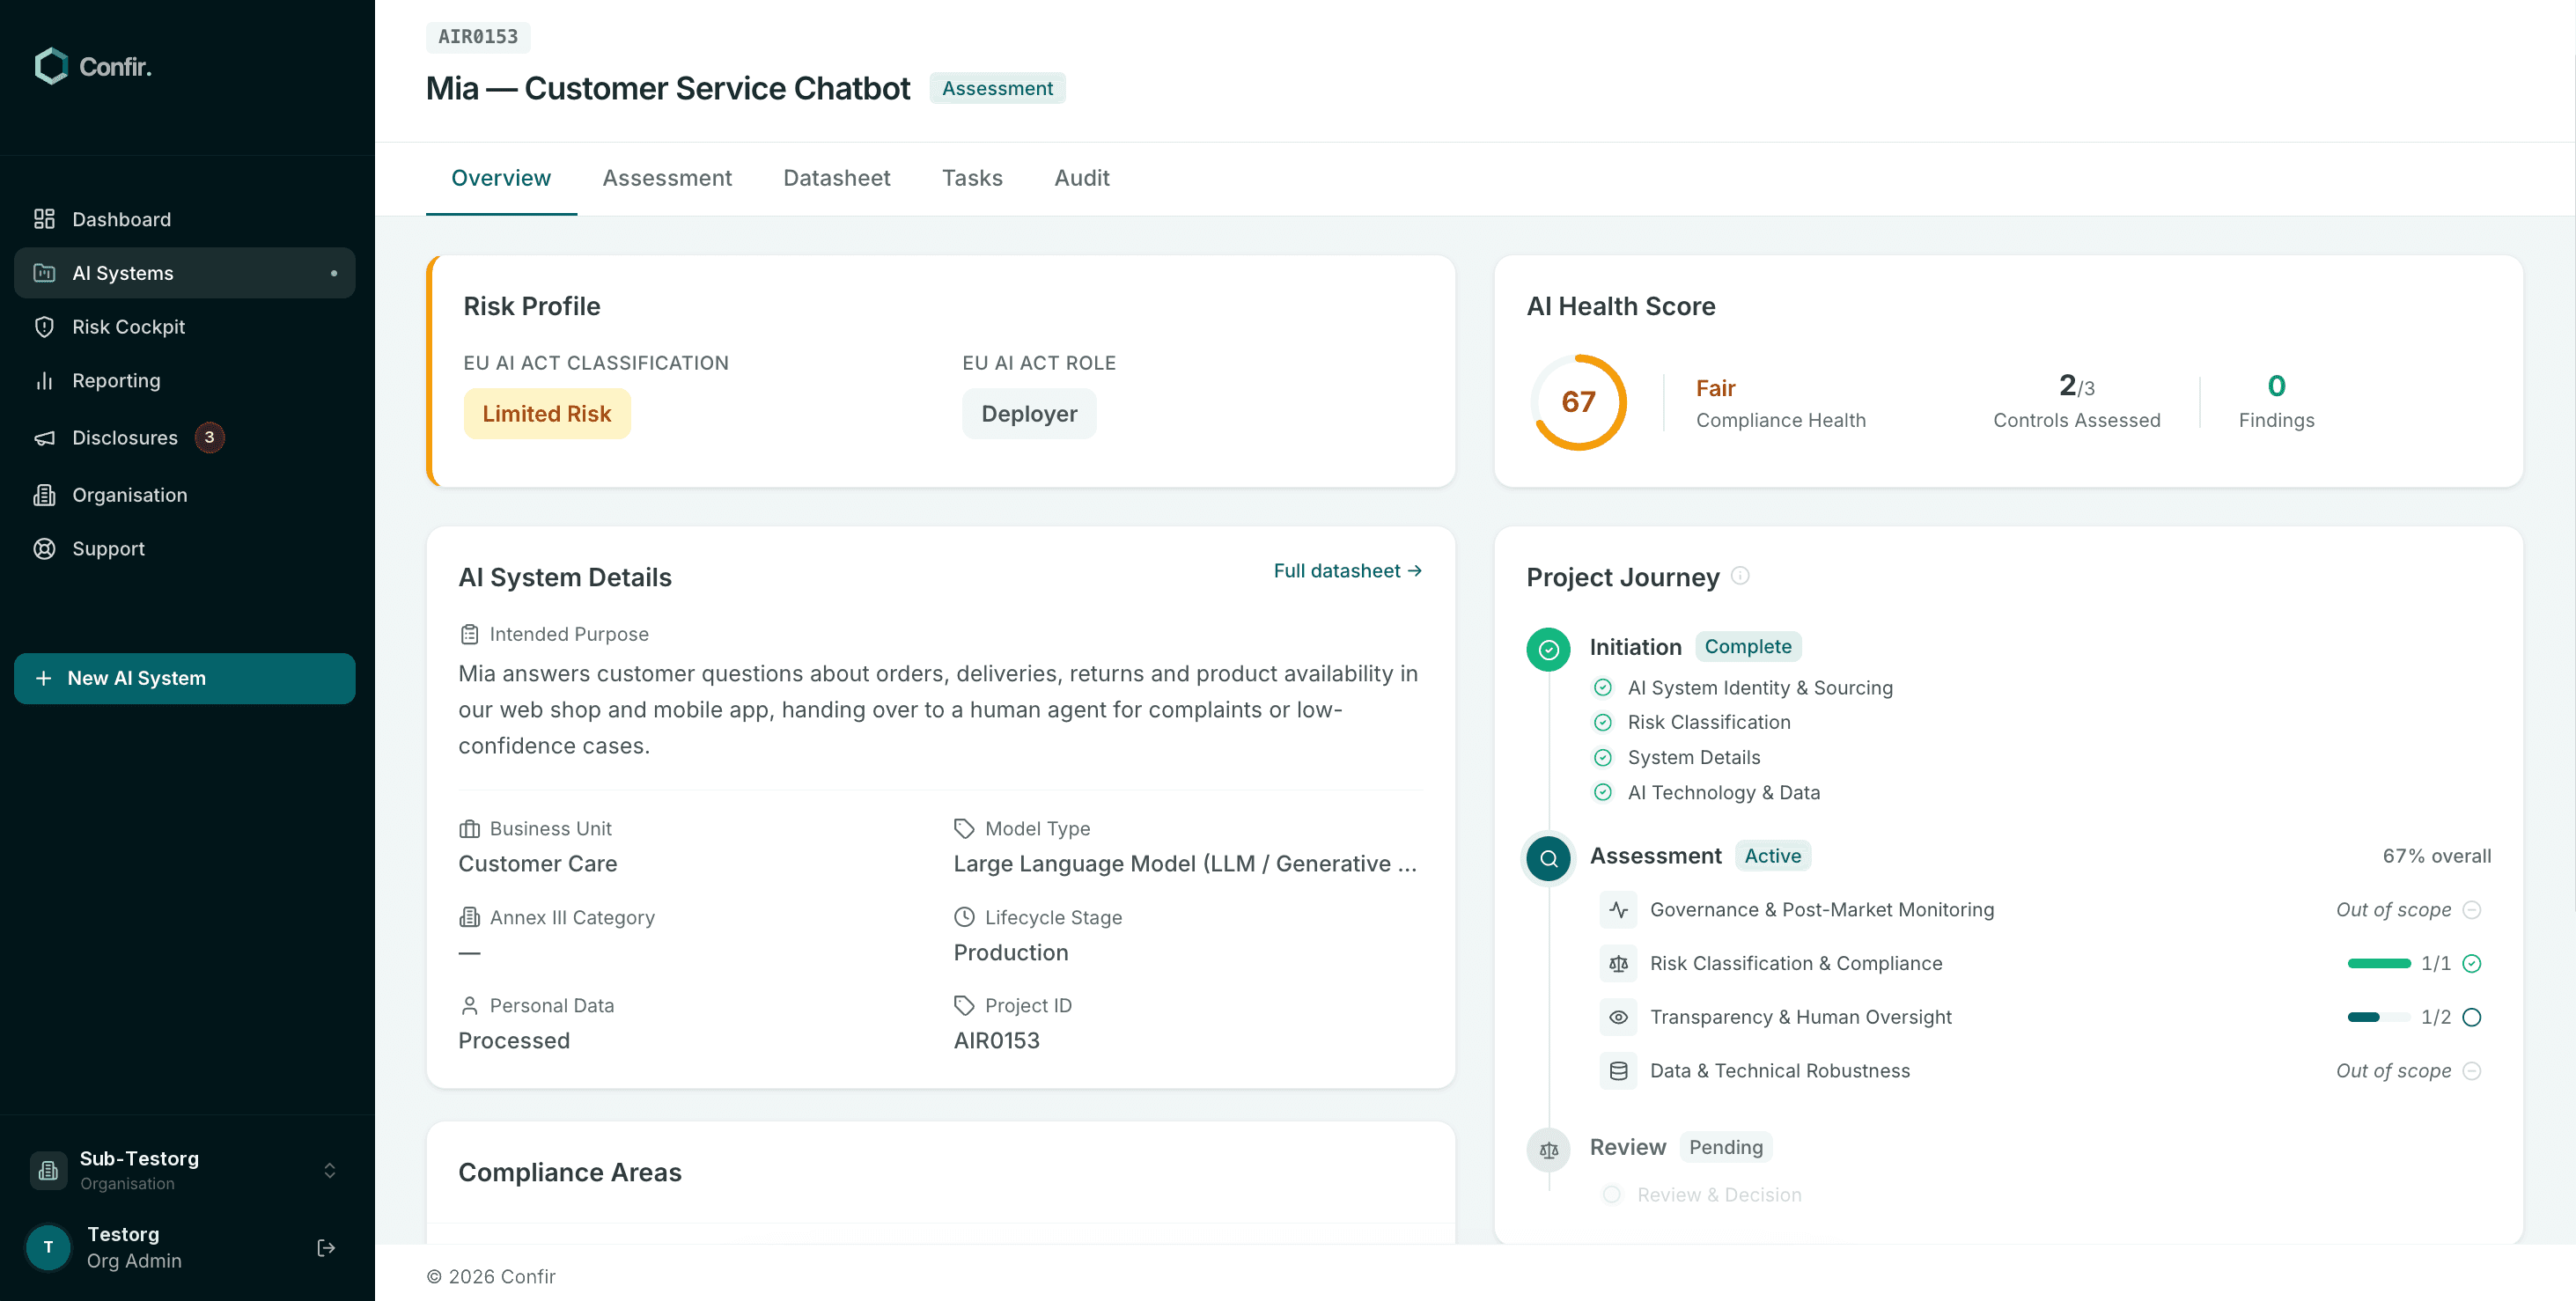Open the Tasks tab
This screenshot has width=2576, height=1301.
[972, 178]
